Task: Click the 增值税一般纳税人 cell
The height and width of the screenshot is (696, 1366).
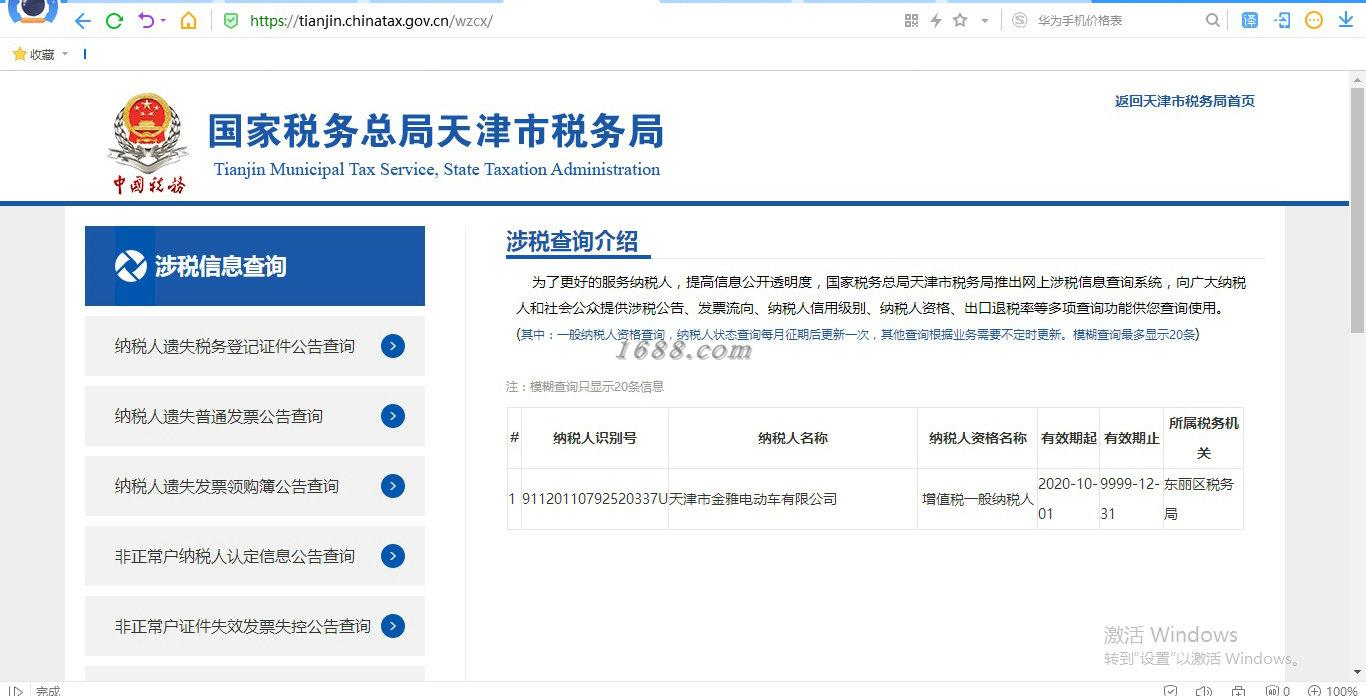Action: click(x=978, y=498)
